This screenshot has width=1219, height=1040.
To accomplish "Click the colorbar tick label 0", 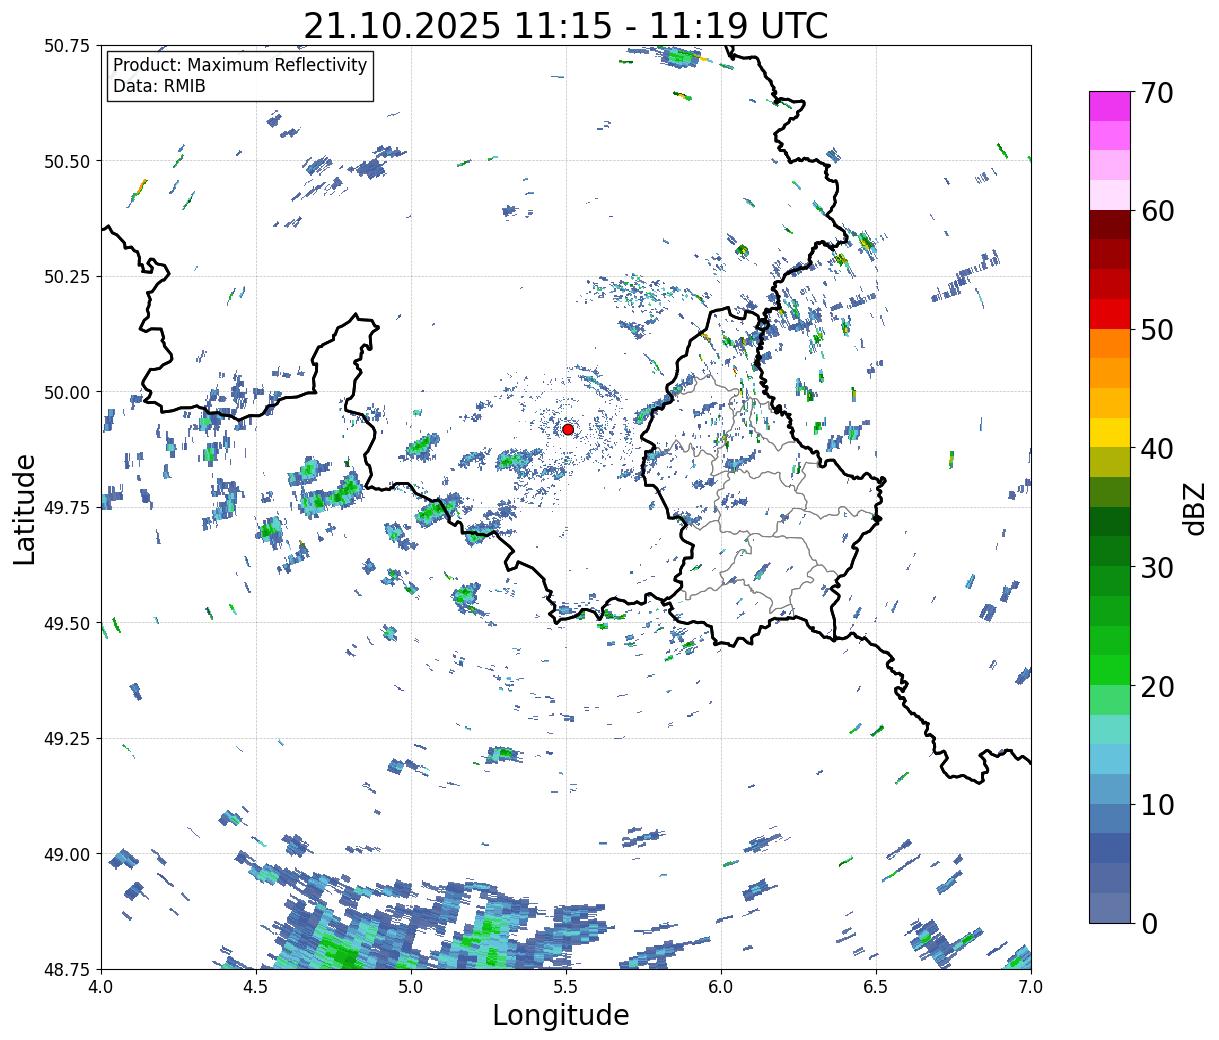I will pyautogui.click(x=1149, y=924).
